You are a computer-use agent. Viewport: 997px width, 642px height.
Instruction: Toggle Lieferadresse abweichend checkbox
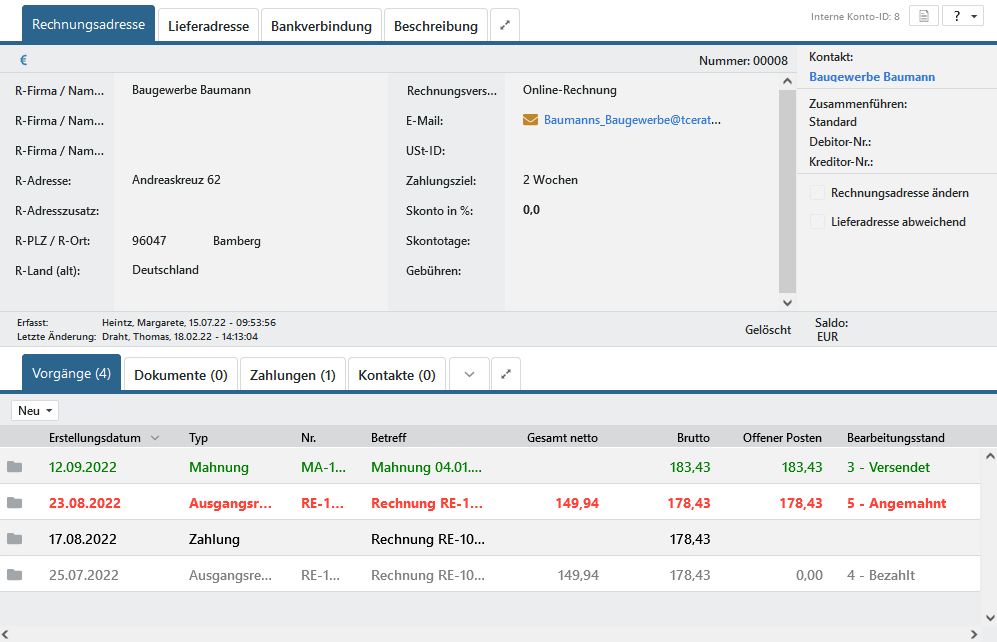[x=817, y=221]
